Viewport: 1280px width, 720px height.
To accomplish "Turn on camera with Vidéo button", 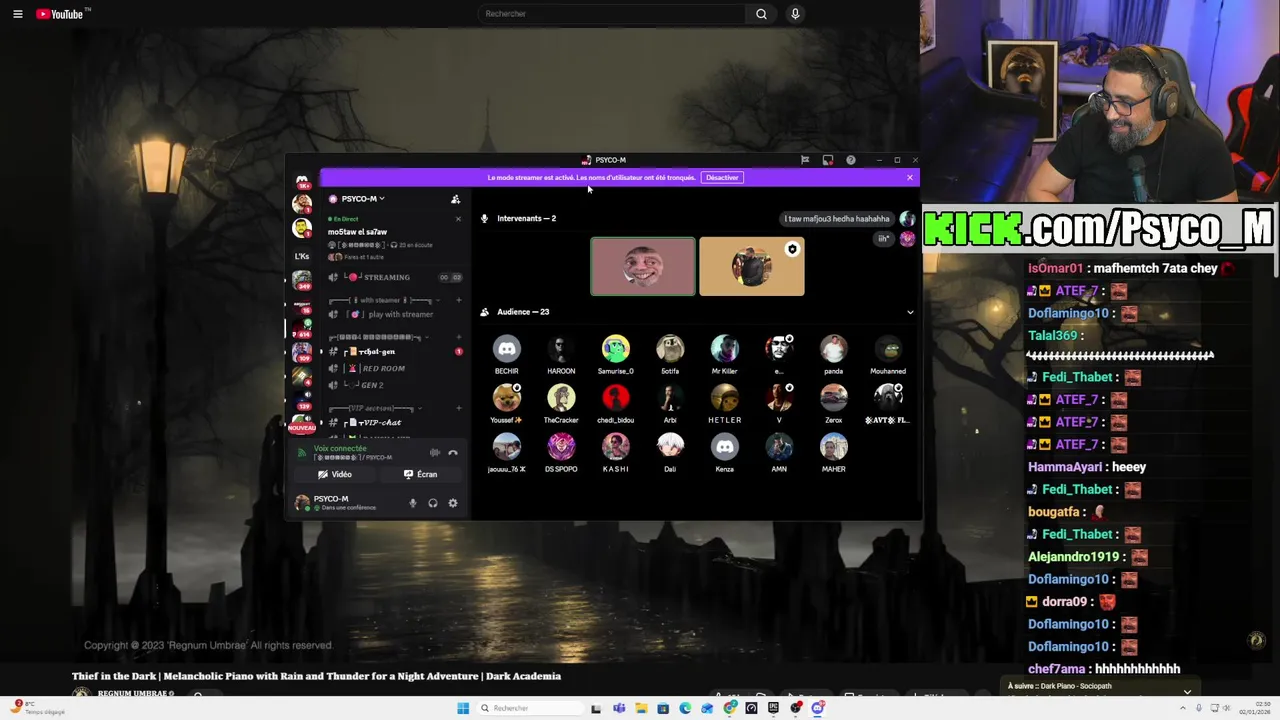I will [335, 474].
